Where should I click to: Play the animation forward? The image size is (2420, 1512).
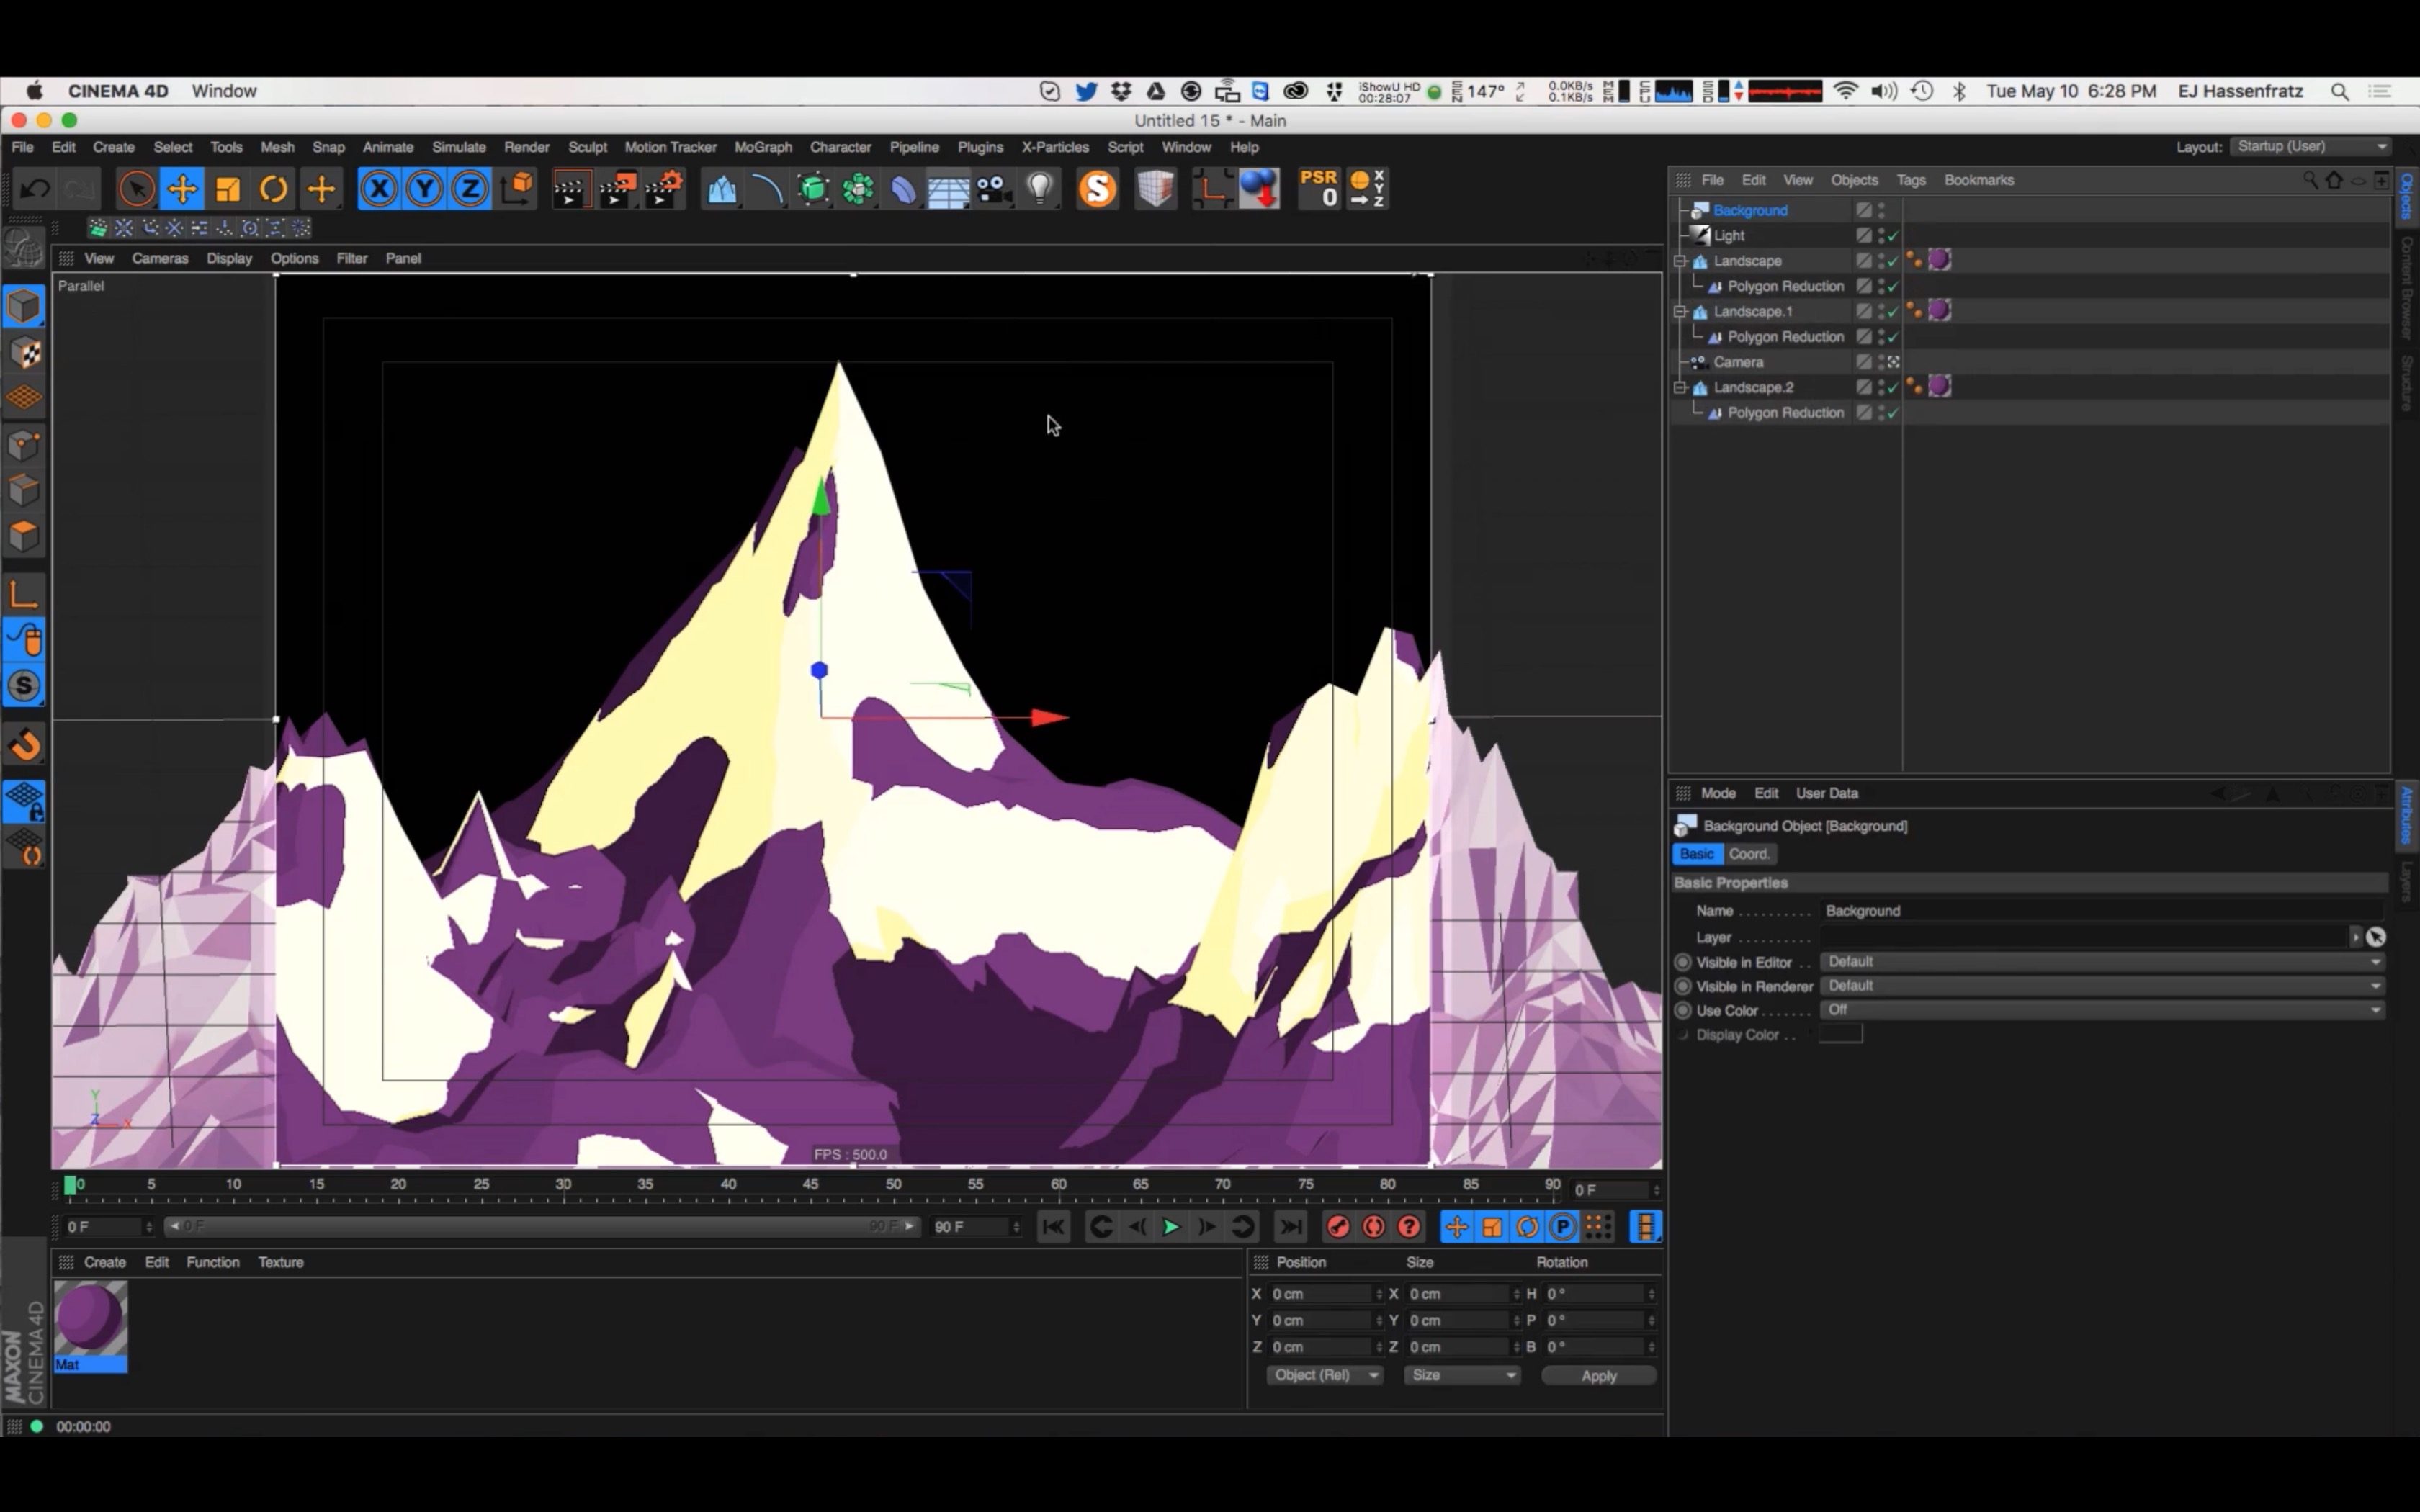tap(1170, 1227)
